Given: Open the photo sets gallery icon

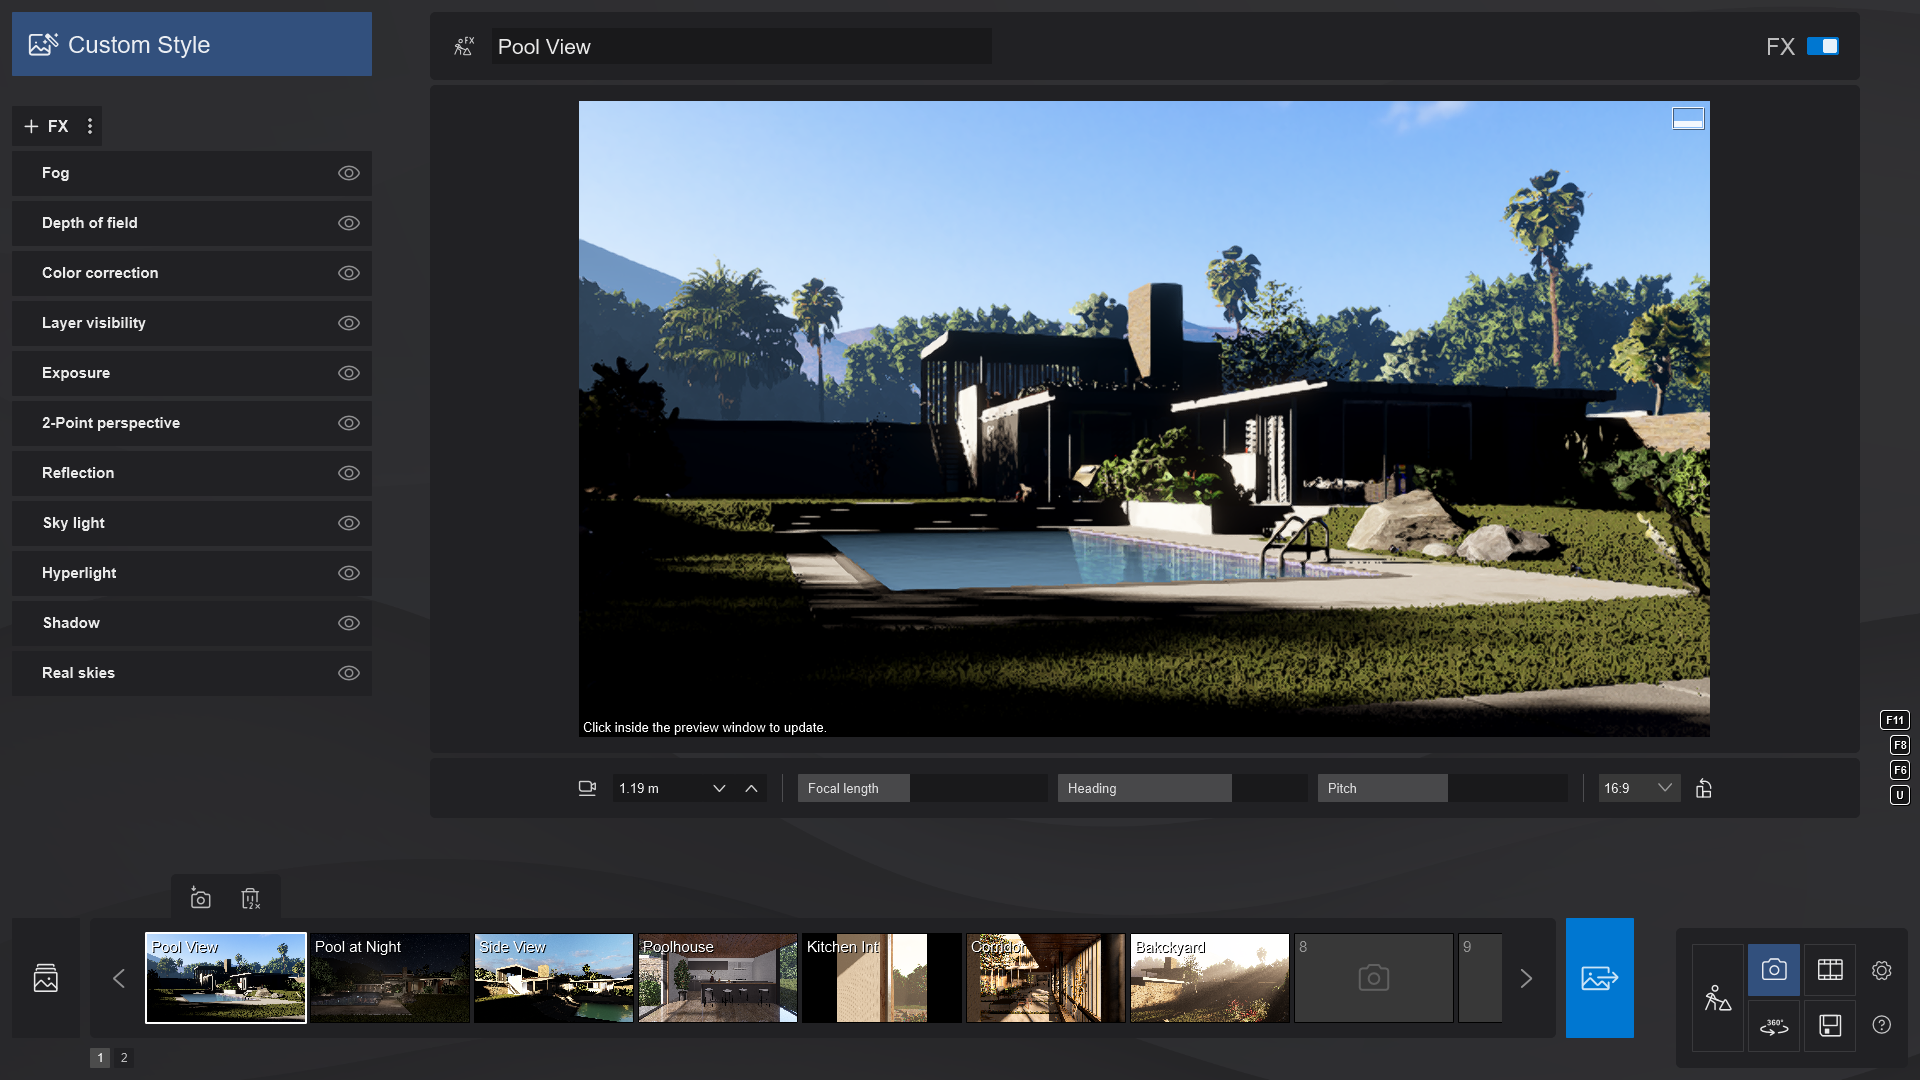Looking at the screenshot, I should click(x=46, y=978).
